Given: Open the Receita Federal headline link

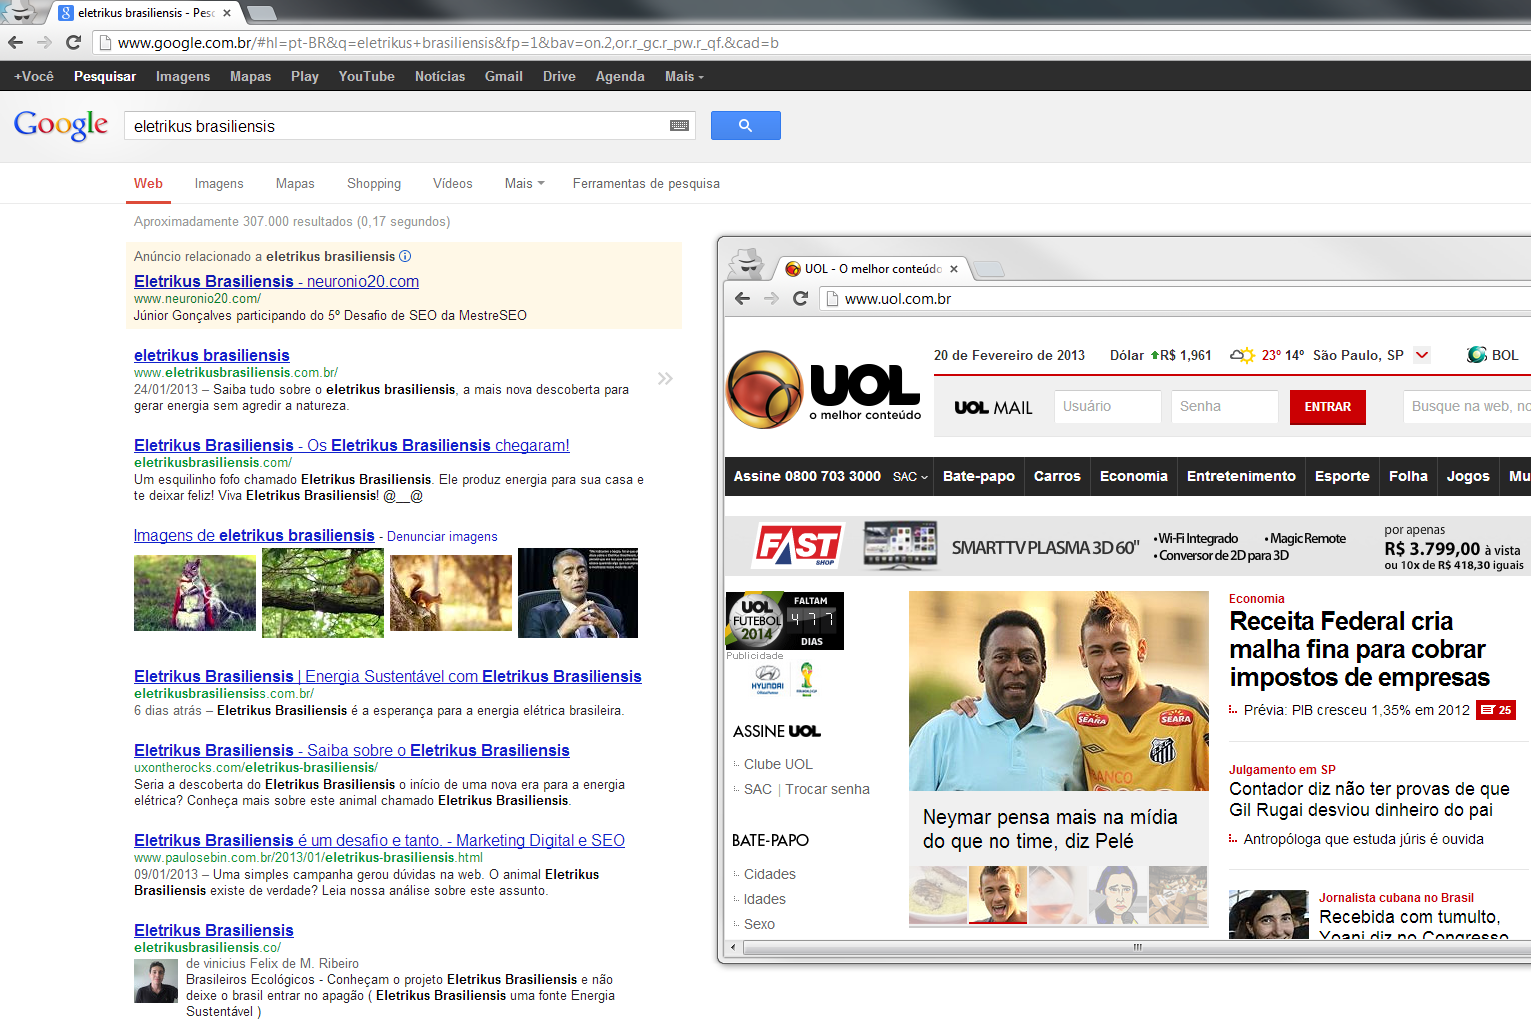Looking at the screenshot, I should click(x=1358, y=649).
